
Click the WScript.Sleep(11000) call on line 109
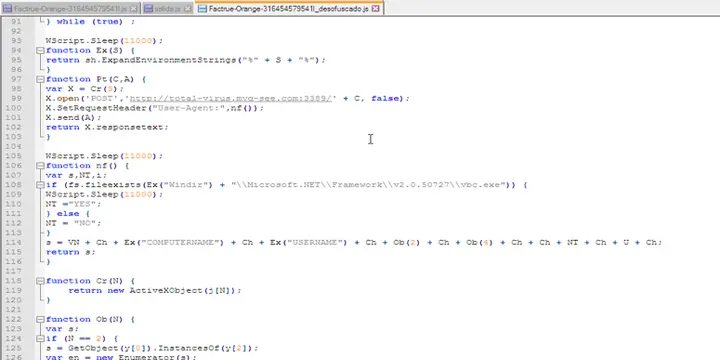tap(104, 194)
